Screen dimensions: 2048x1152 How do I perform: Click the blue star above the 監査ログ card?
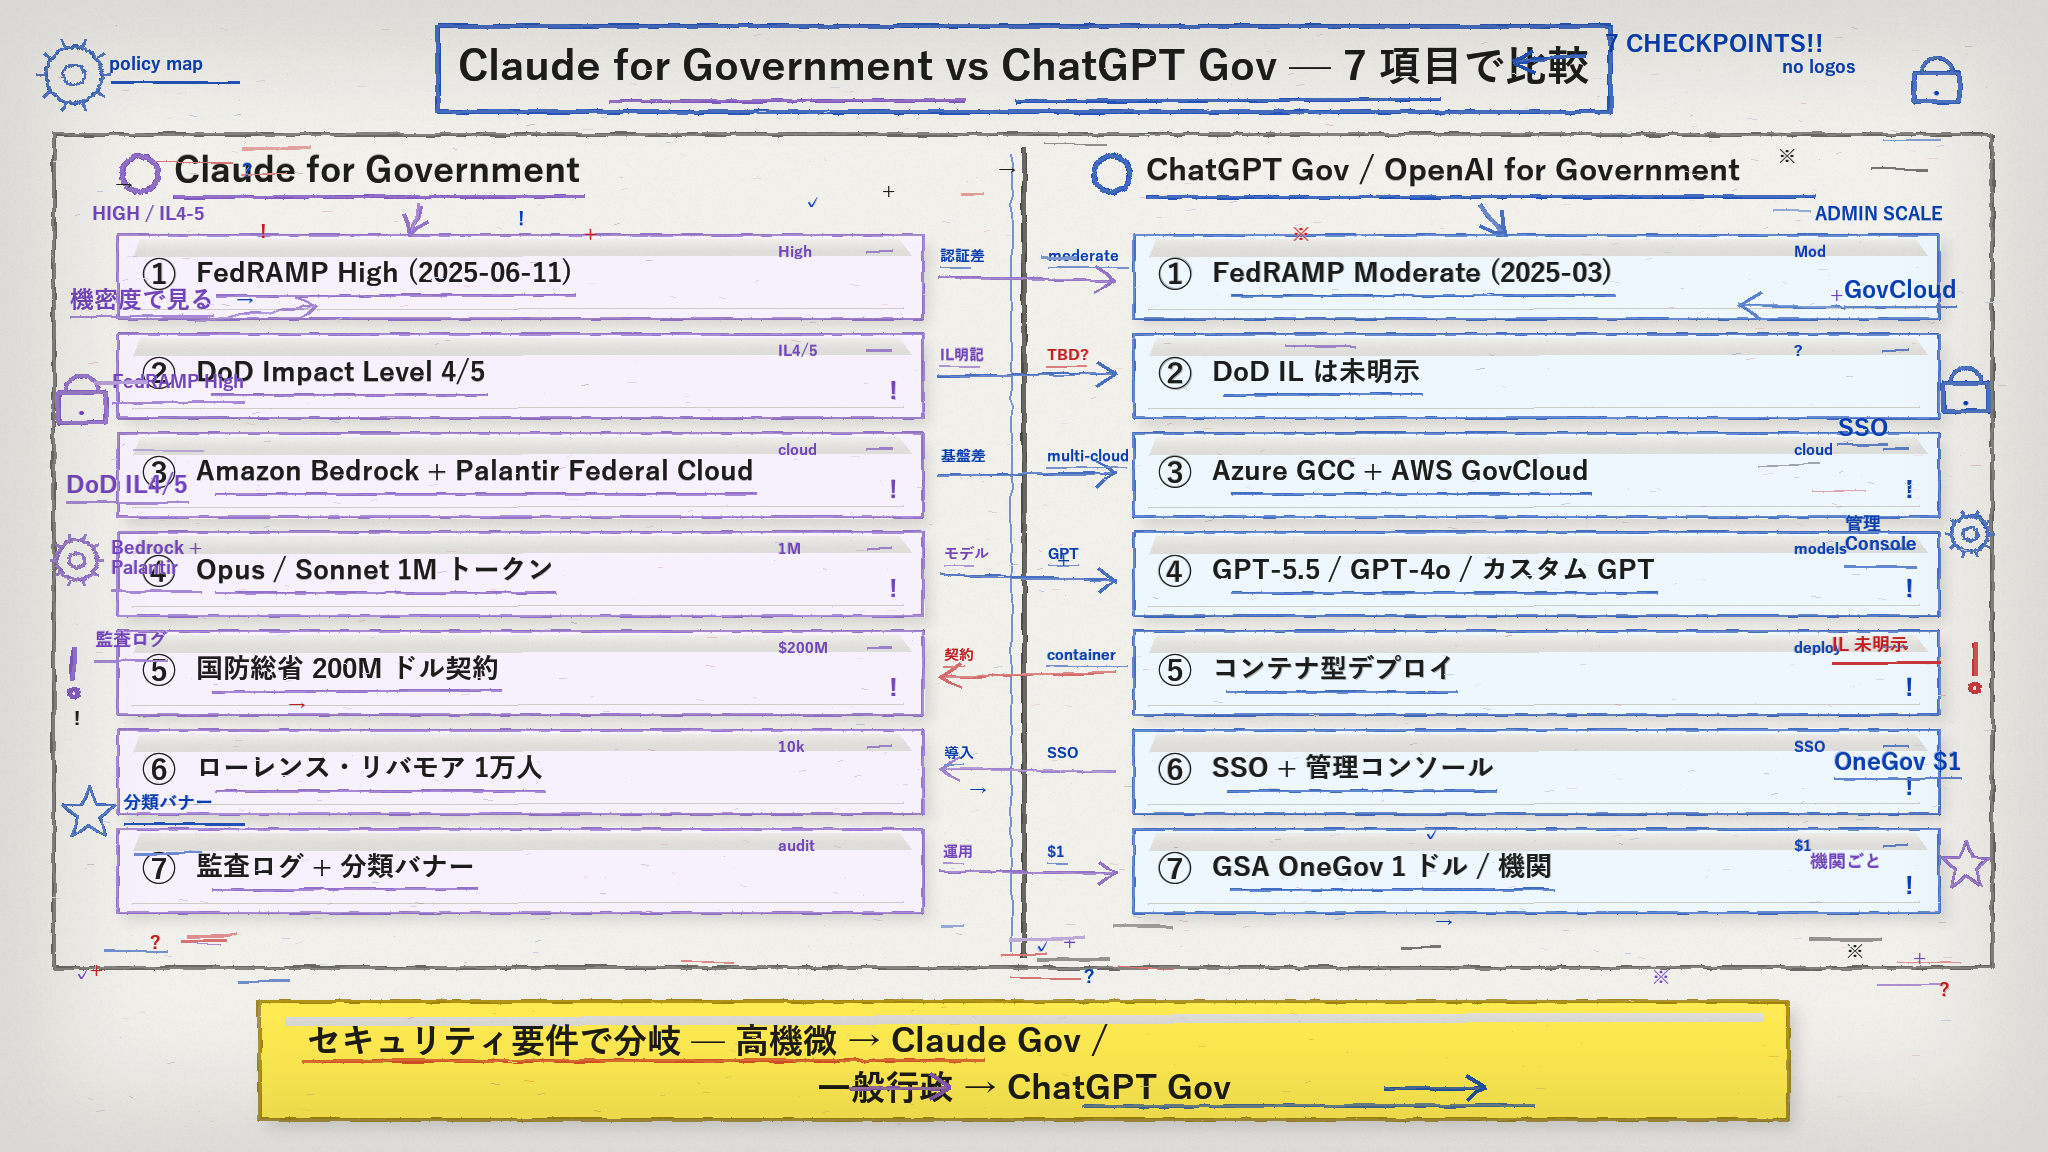pyautogui.click(x=89, y=811)
